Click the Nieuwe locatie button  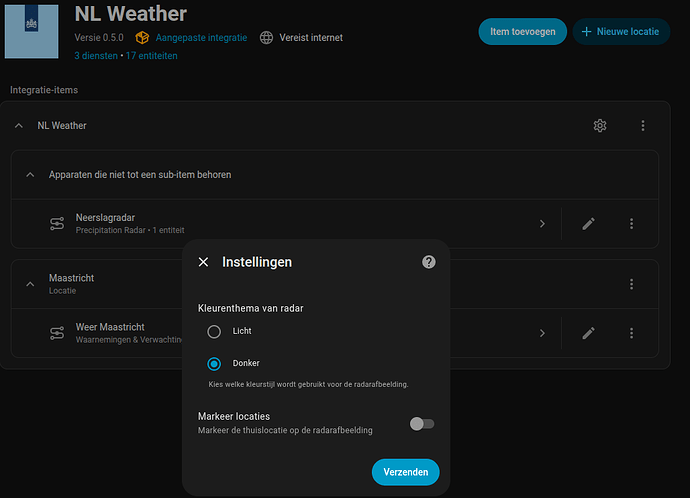(621, 32)
